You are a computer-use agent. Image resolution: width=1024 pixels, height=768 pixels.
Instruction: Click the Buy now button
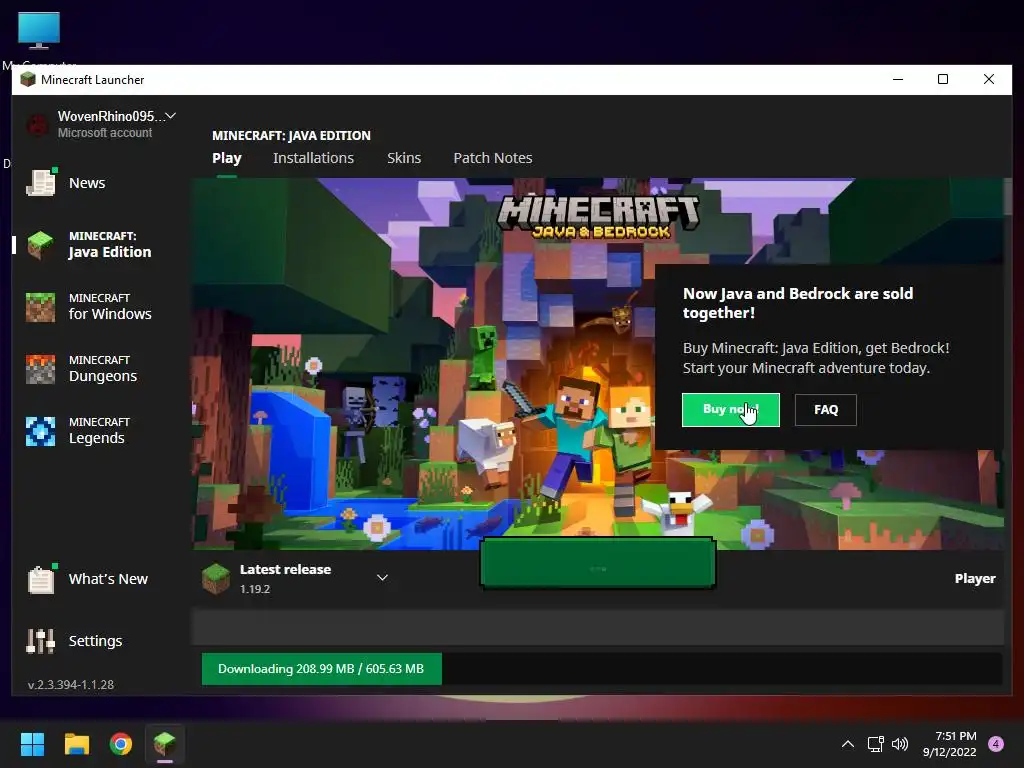coord(731,409)
